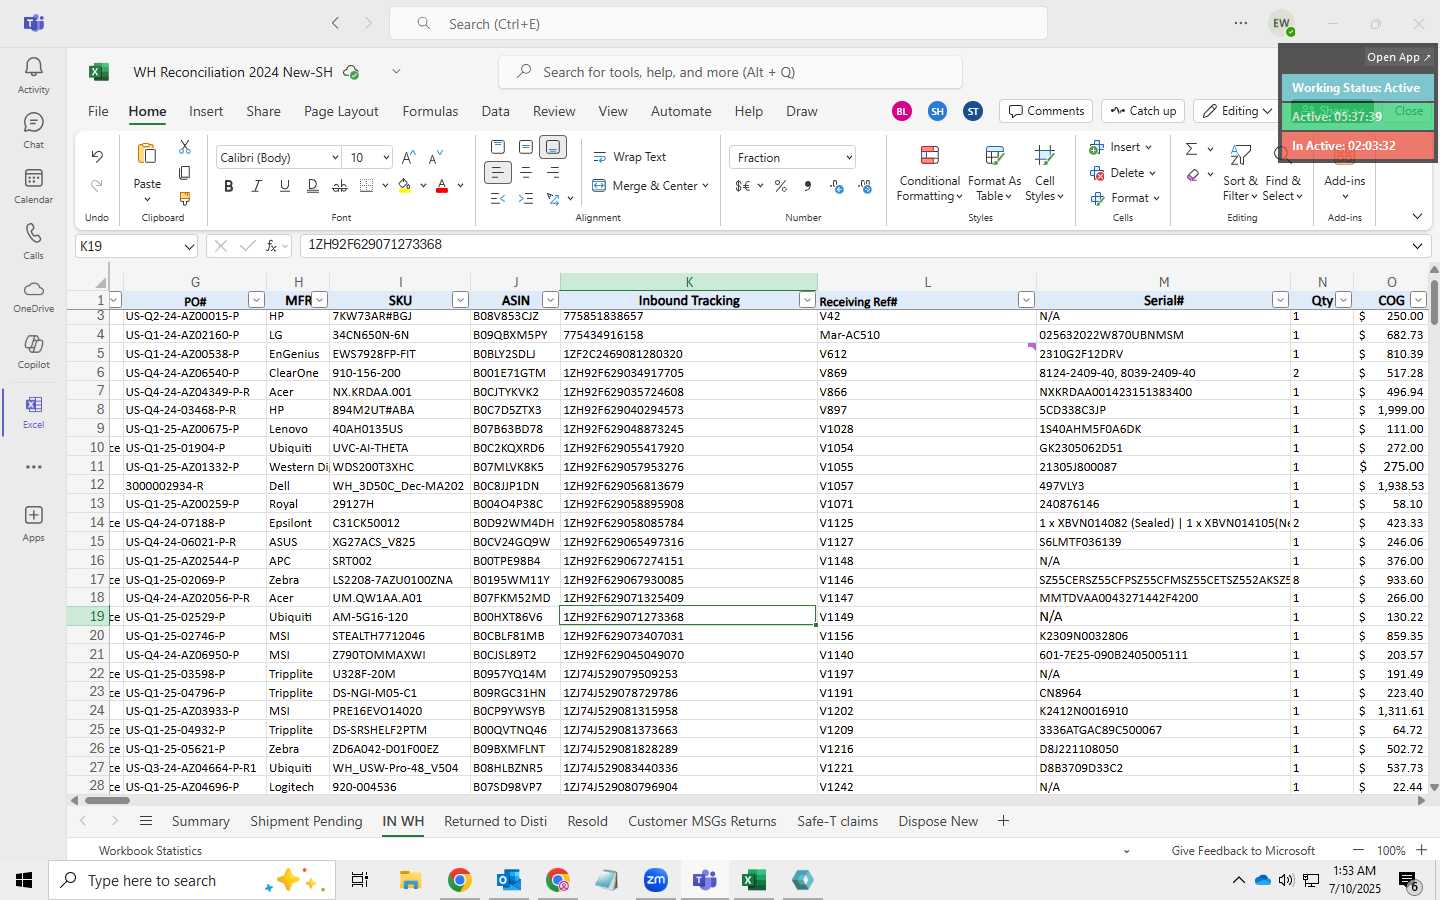Open Chat in the Teams sidebar
Viewport: 1440px width, 900px height.
coord(33,131)
